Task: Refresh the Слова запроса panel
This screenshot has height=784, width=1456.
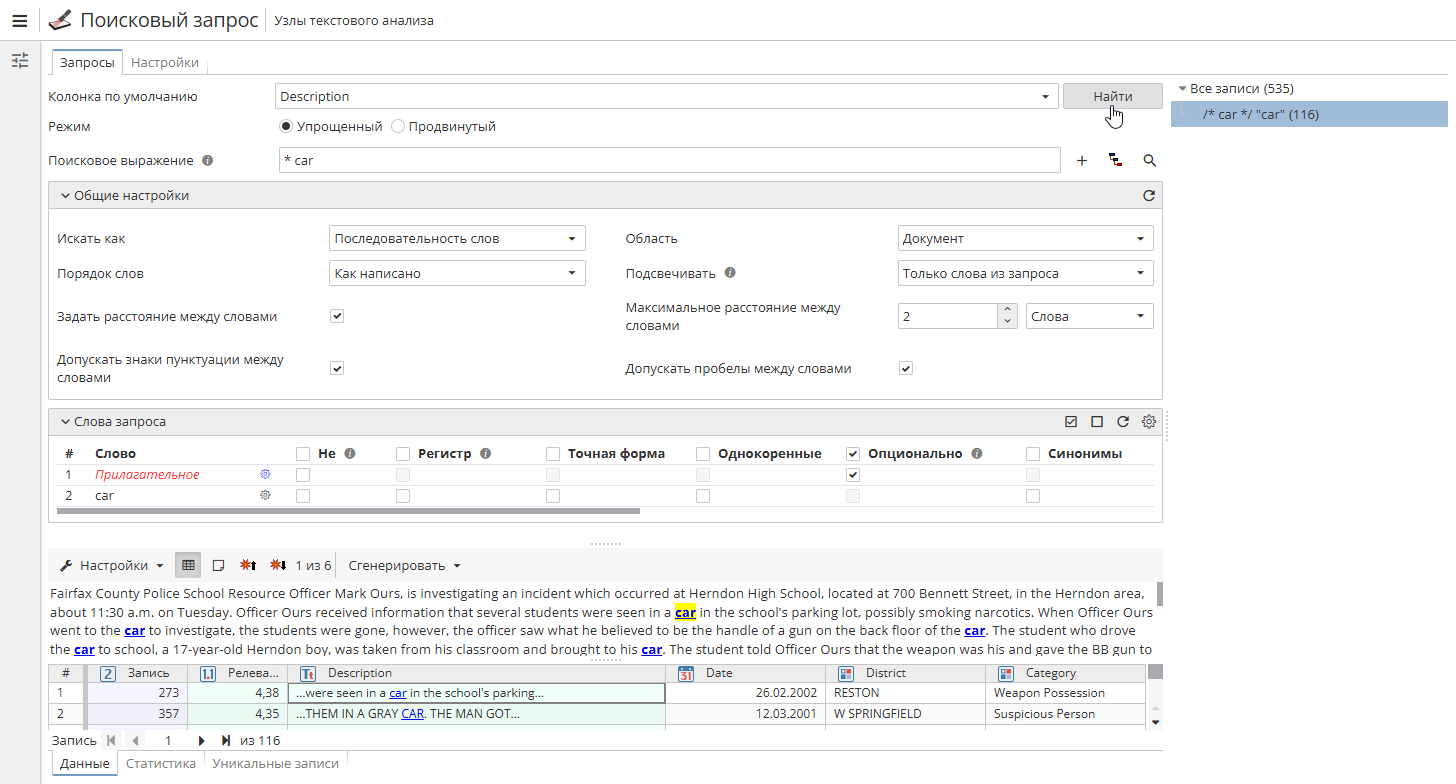Action: (1123, 422)
